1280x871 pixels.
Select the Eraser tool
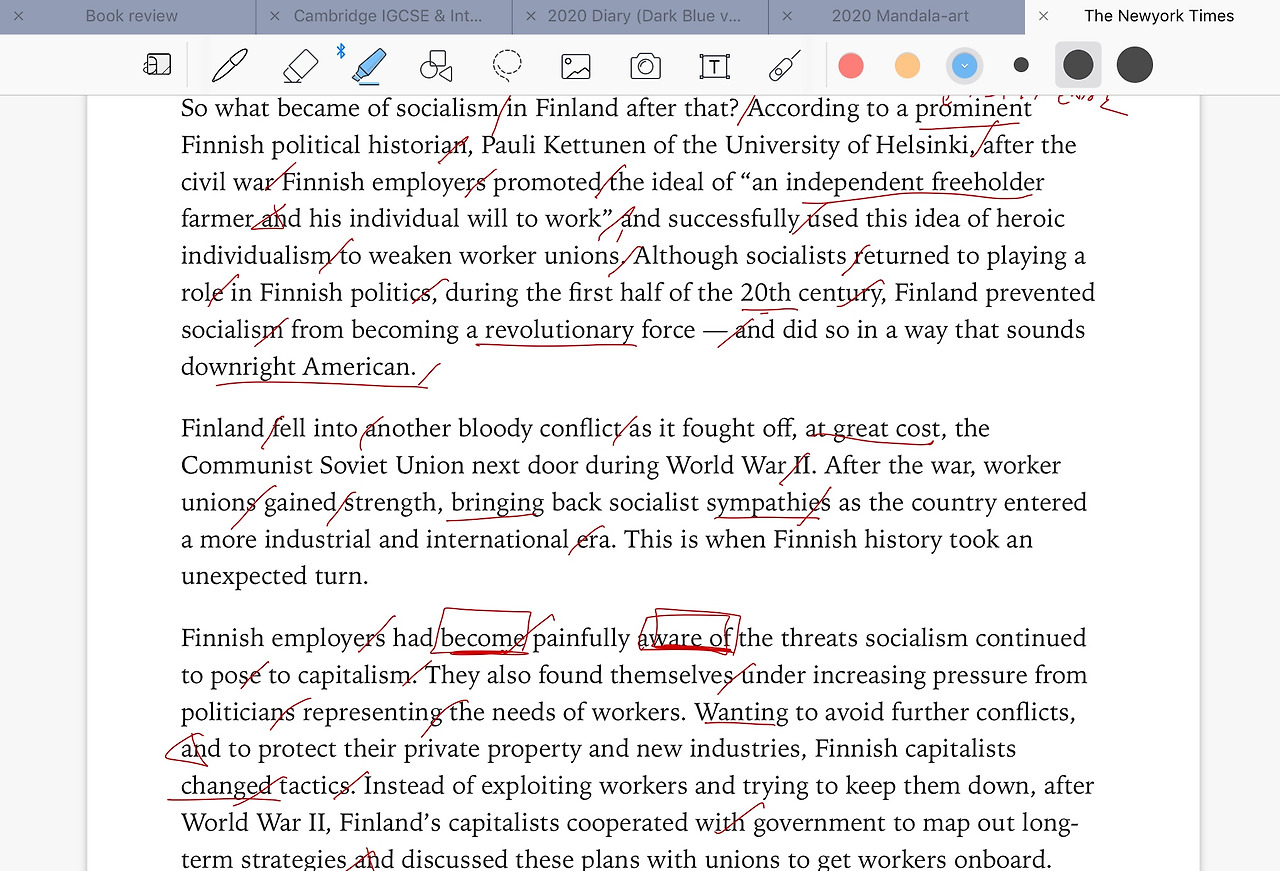click(299, 66)
